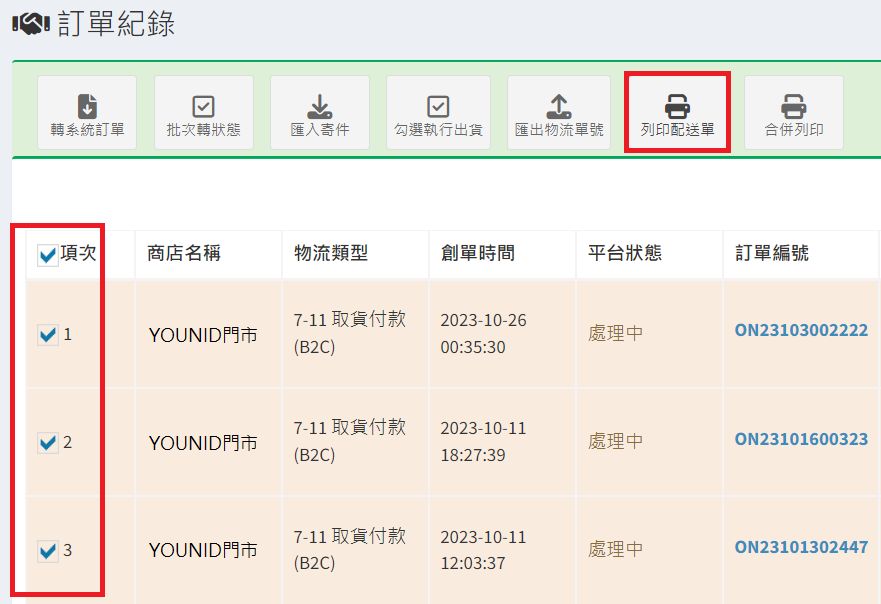
Task: Uncheck the checkbox for row 2
Action: coord(47,442)
